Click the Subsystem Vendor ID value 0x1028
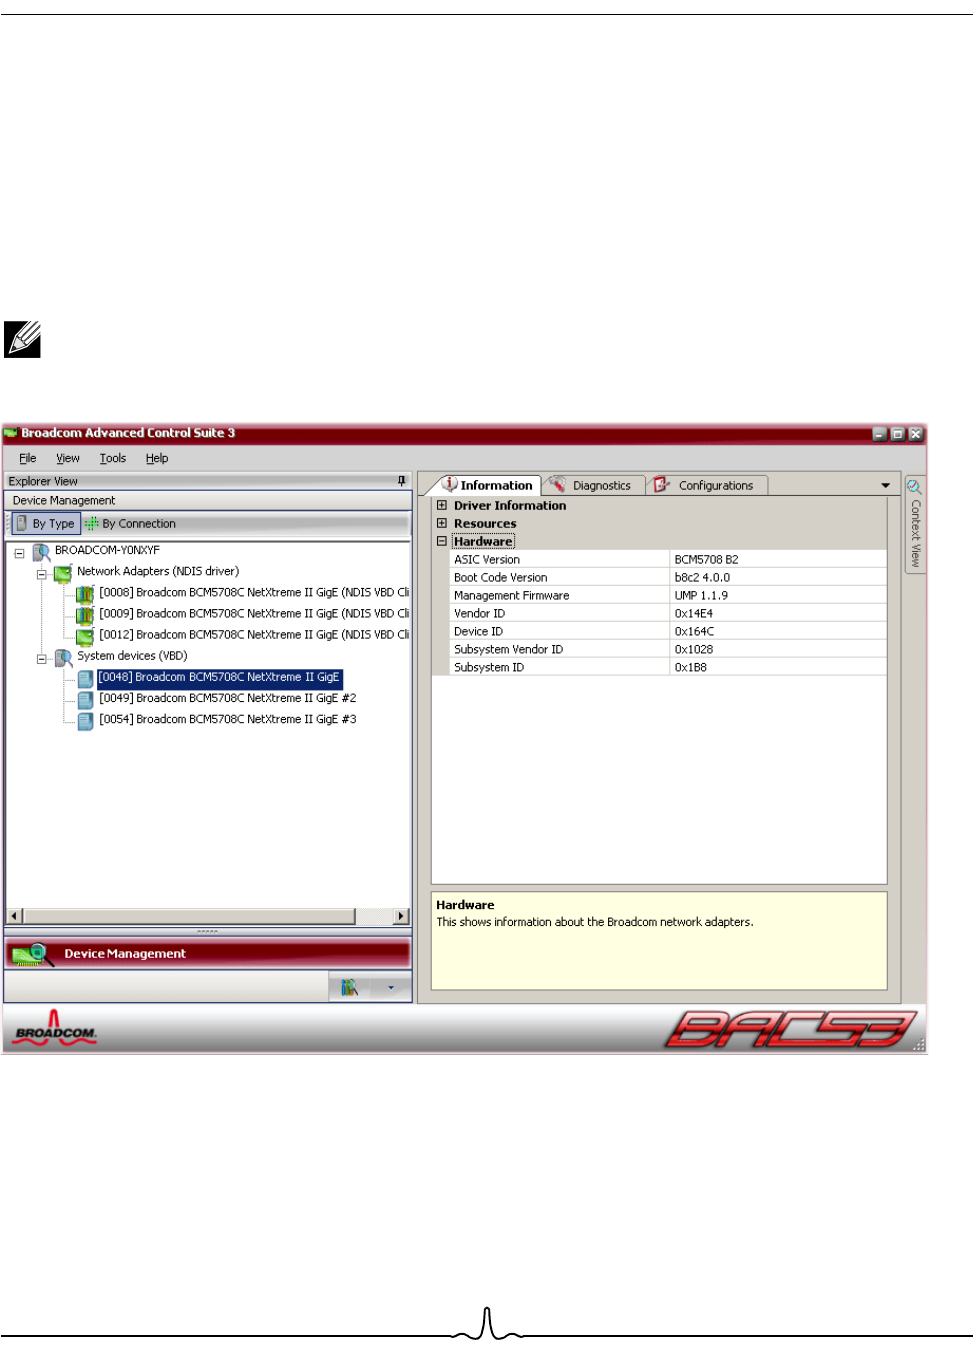This screenshot has height=1347, width=973. point(694,649)
